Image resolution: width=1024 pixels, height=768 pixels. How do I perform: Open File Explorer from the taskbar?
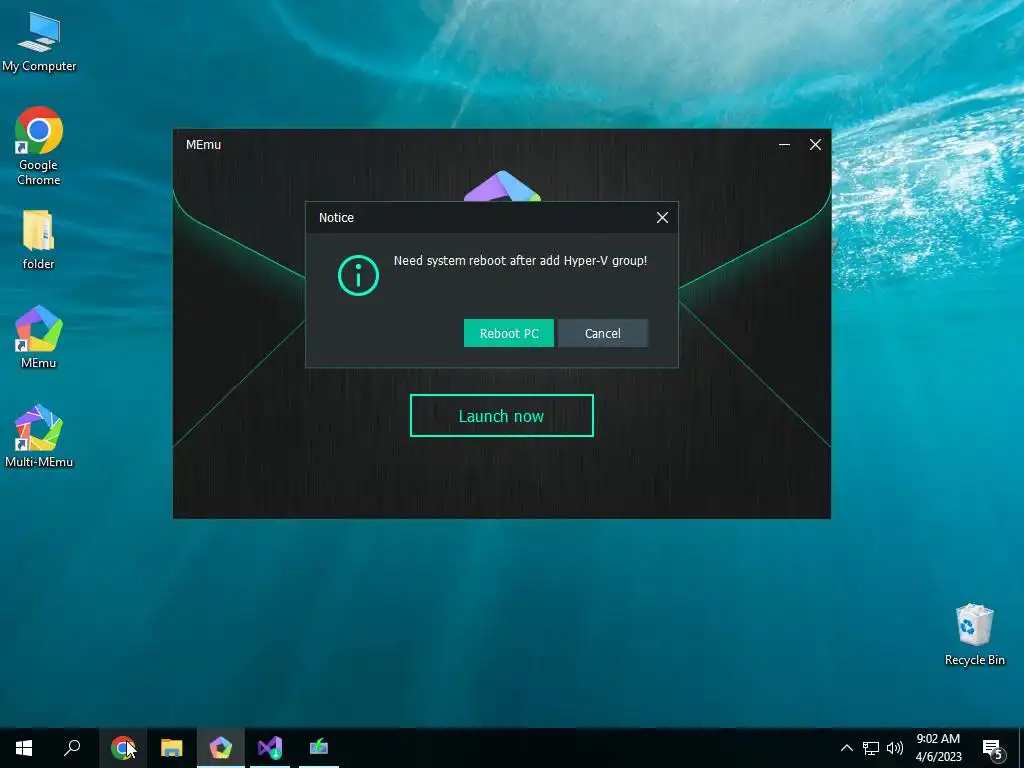(172, 748)
